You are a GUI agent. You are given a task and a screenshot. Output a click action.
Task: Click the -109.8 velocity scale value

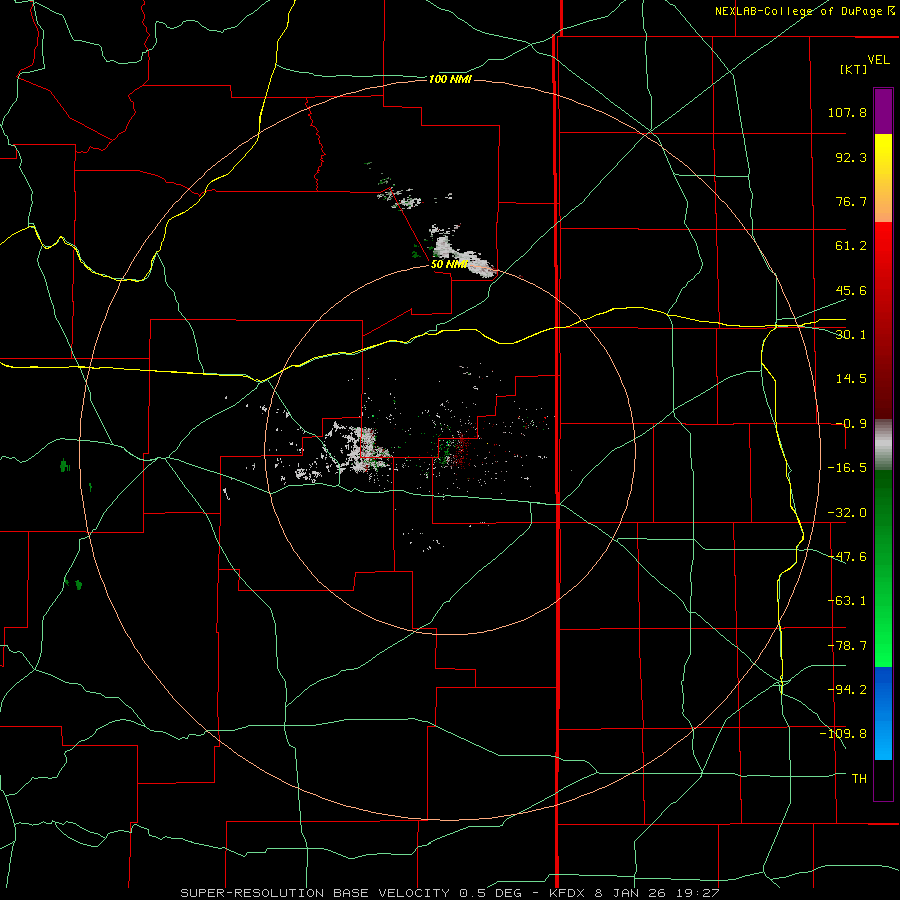843,734
